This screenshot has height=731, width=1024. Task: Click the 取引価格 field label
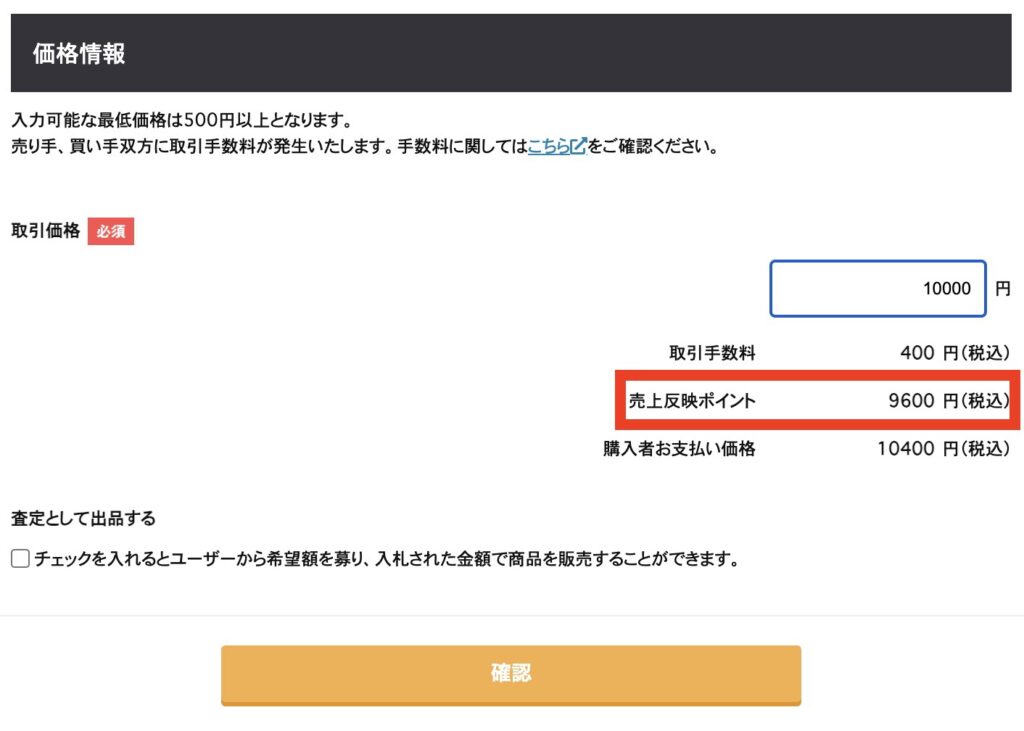46,231
